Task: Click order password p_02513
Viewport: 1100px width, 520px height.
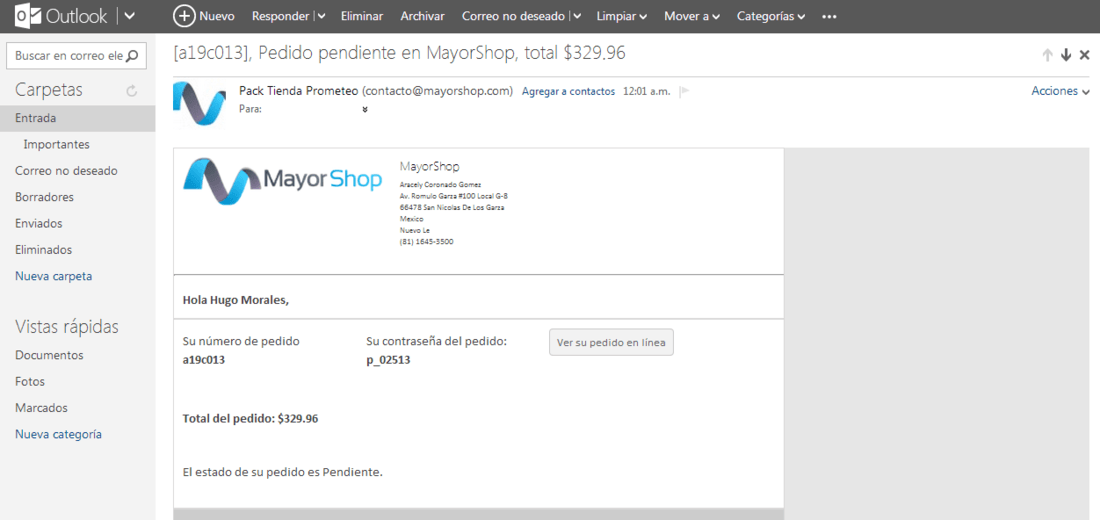Action: [388, 361]
